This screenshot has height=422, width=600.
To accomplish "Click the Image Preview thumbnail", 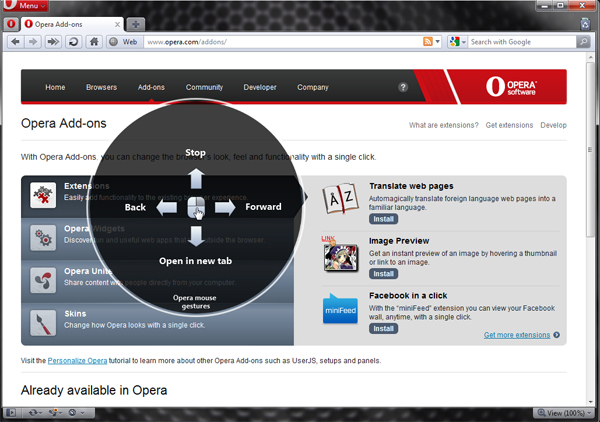I will pos(340,254).
